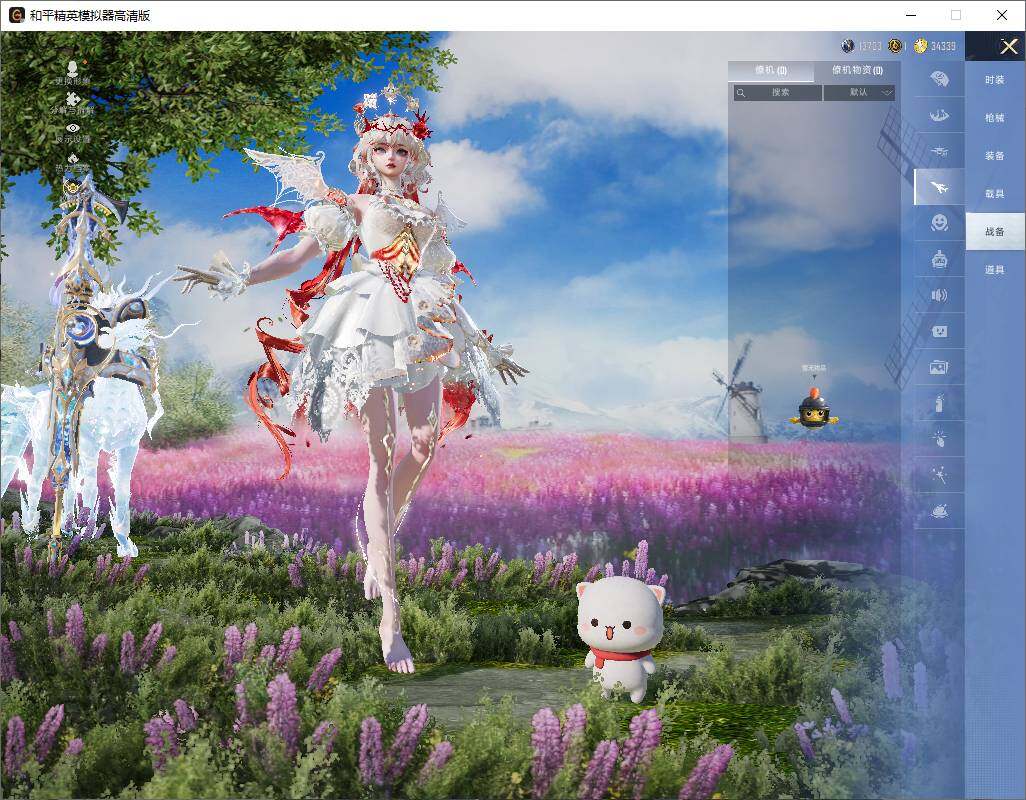This screenshot has height=800, width=1026.
Task: Minimize the emulator window
Action: click(x=911, y=15)
